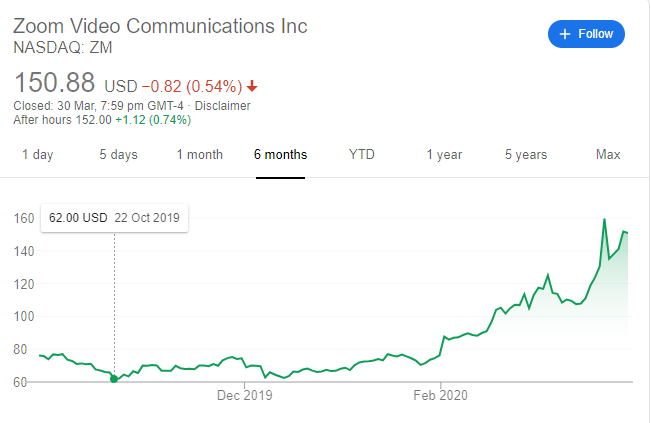The width and height of the screenshot is (651, 423).
Task: Click the Feb 2020 axis label
Action: tap(441, 395)
